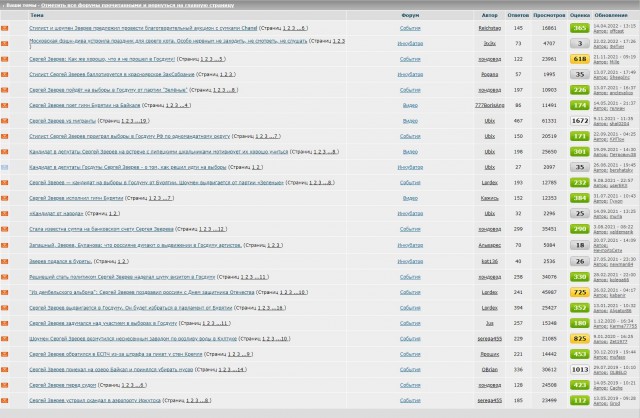
Task: Click grey rating badge 26
Action: (x=580, y=261)
